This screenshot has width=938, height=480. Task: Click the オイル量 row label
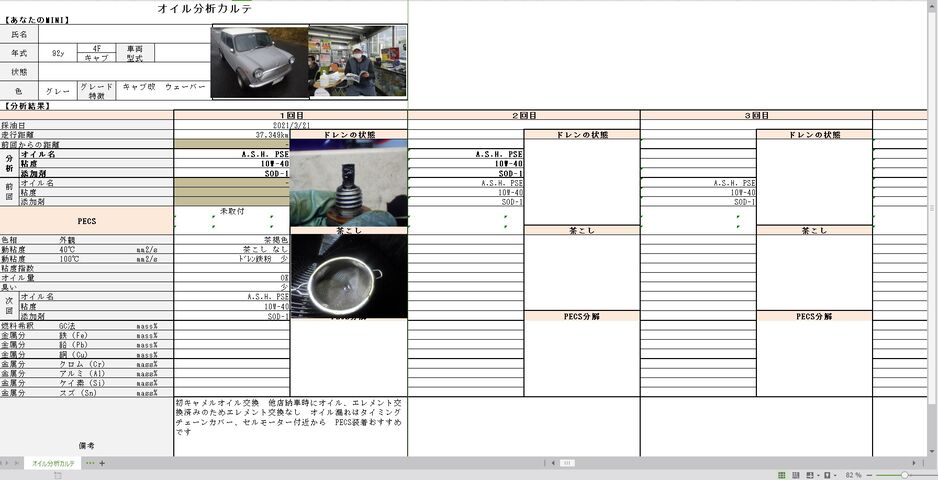[x=87, y=278]
